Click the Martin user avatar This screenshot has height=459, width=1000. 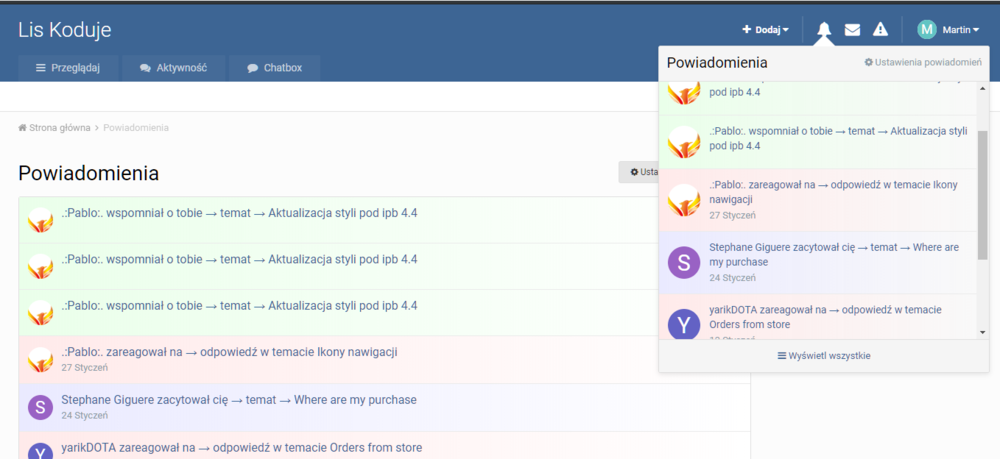pos(927,30)
